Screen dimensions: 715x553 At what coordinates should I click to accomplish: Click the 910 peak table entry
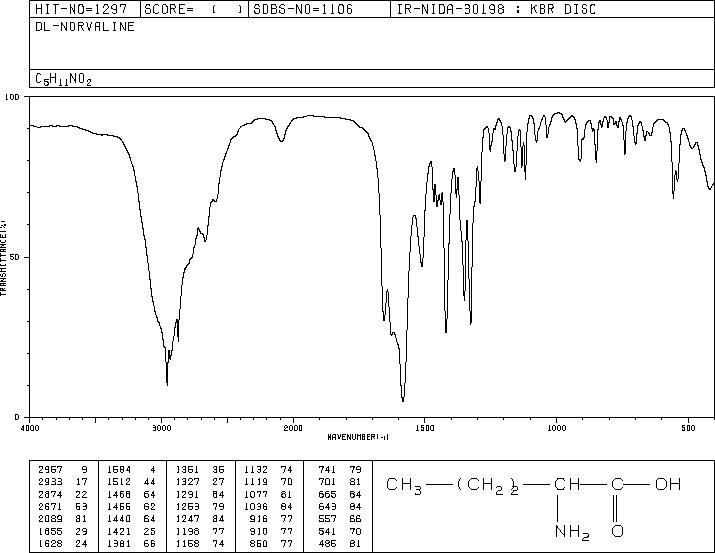click(259, 531)
